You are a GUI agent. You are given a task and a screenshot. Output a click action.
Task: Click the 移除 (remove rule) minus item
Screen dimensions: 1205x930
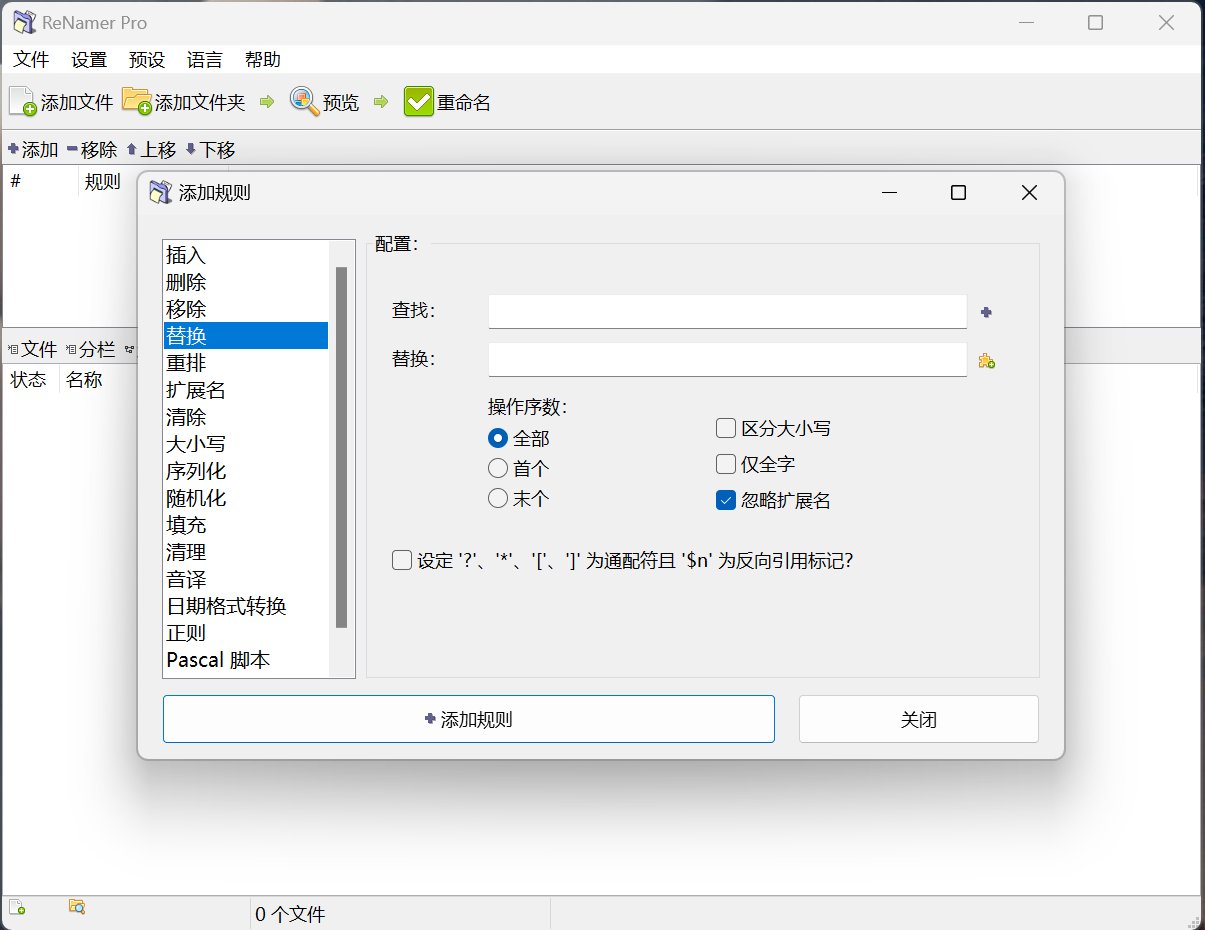click(91, 150)
